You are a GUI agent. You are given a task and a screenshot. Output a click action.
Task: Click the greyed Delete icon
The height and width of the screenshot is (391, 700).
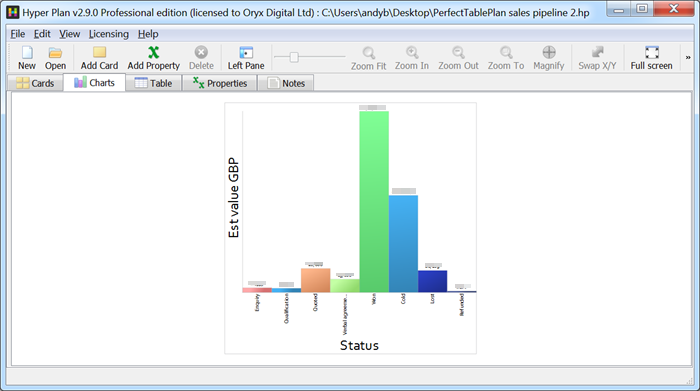pos(201,58)
